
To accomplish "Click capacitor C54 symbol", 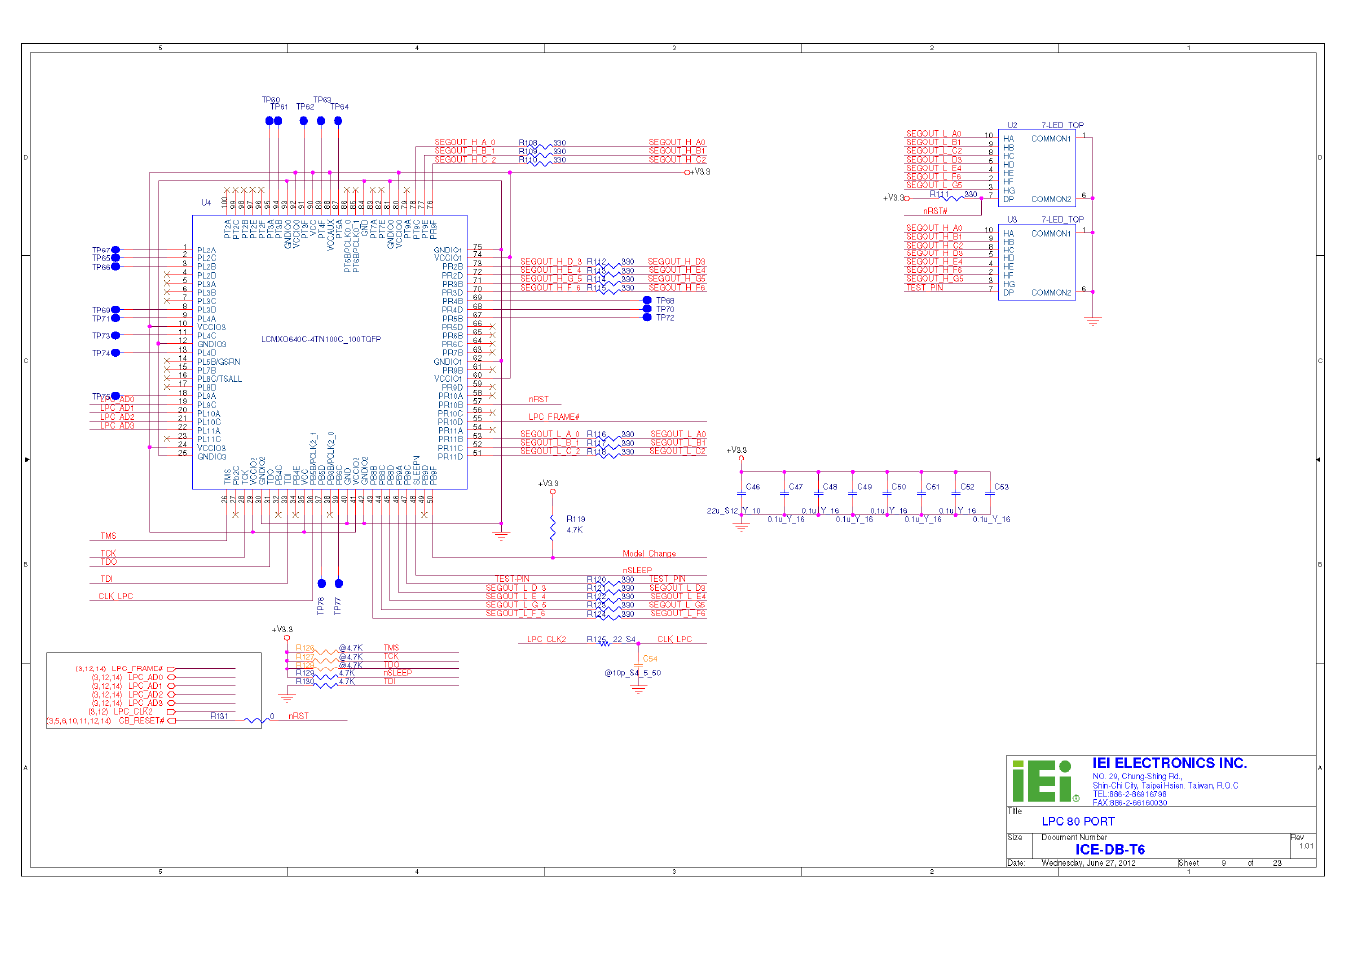I will coord(638,666).
